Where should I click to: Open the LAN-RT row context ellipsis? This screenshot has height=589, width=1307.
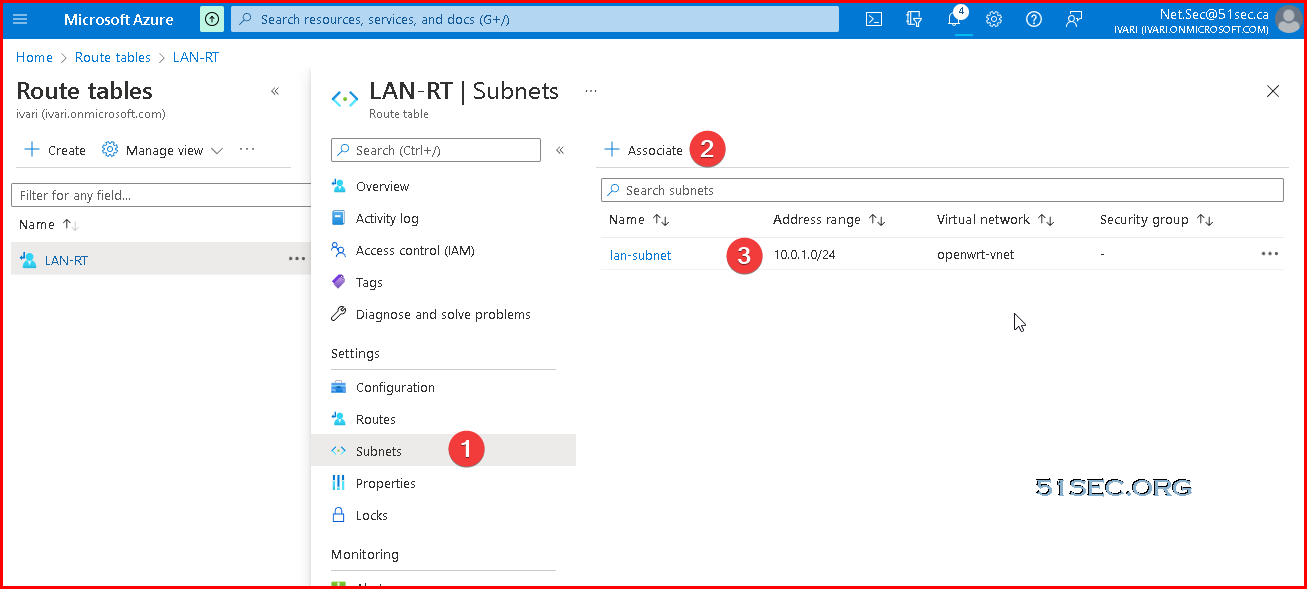pyautogui.click(x=297, y=259)
